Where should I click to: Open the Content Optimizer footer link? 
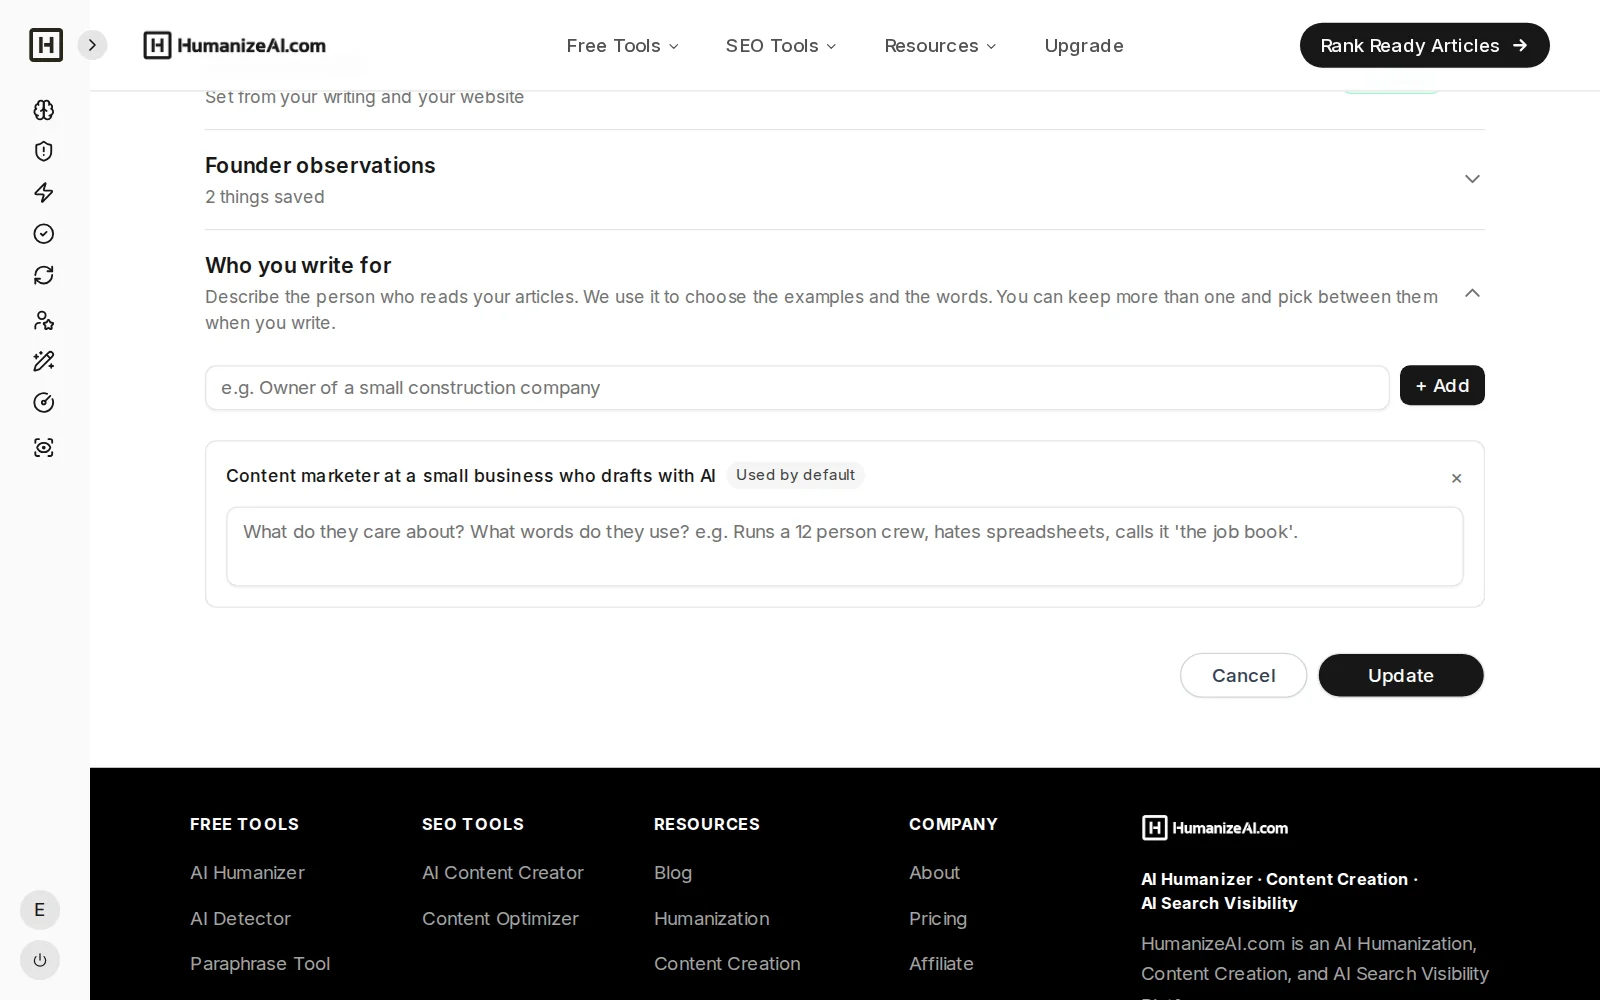(500, 919)
